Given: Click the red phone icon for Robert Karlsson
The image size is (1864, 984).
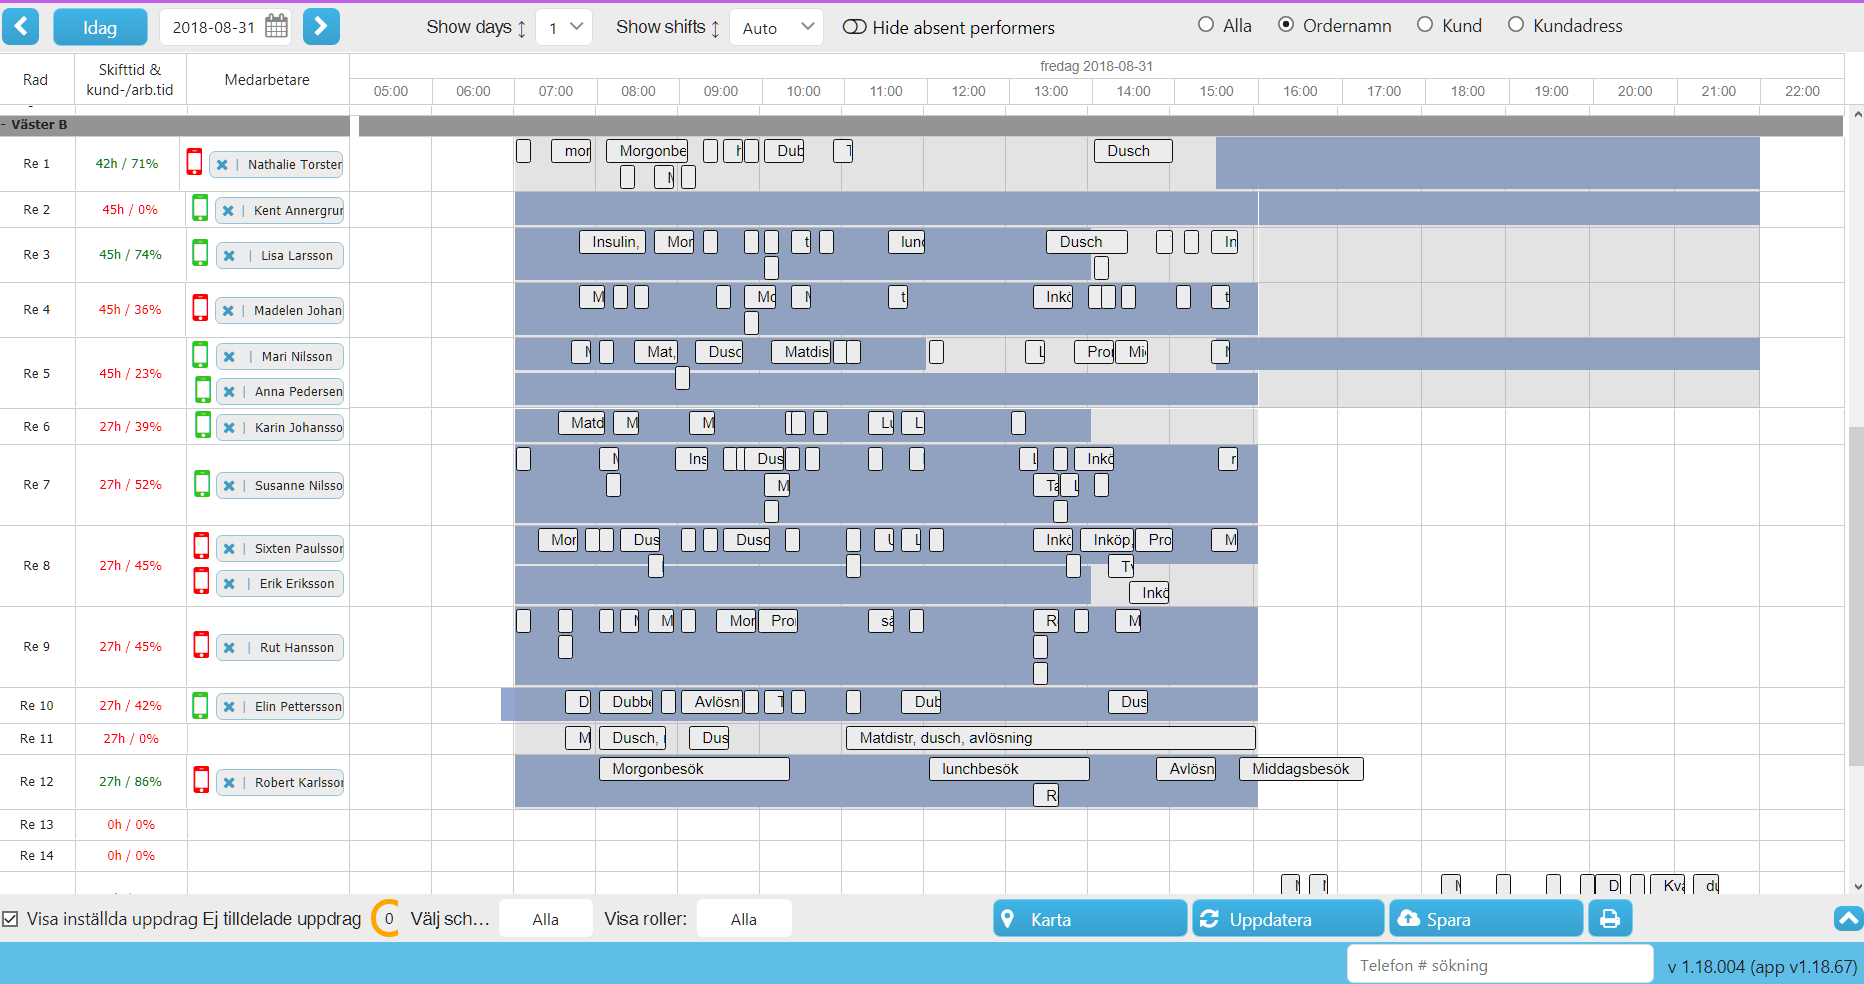Looking at the screenshot, I should pyautogui.click(x=201, y=780).
